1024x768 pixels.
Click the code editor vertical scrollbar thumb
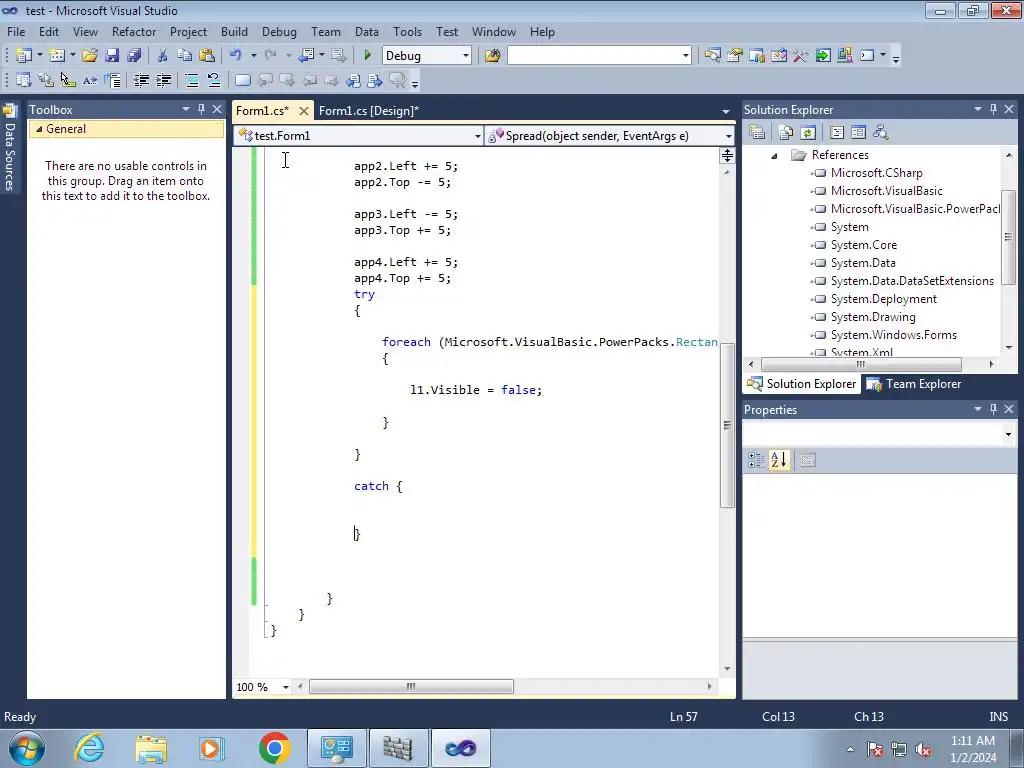coord(727,425)
